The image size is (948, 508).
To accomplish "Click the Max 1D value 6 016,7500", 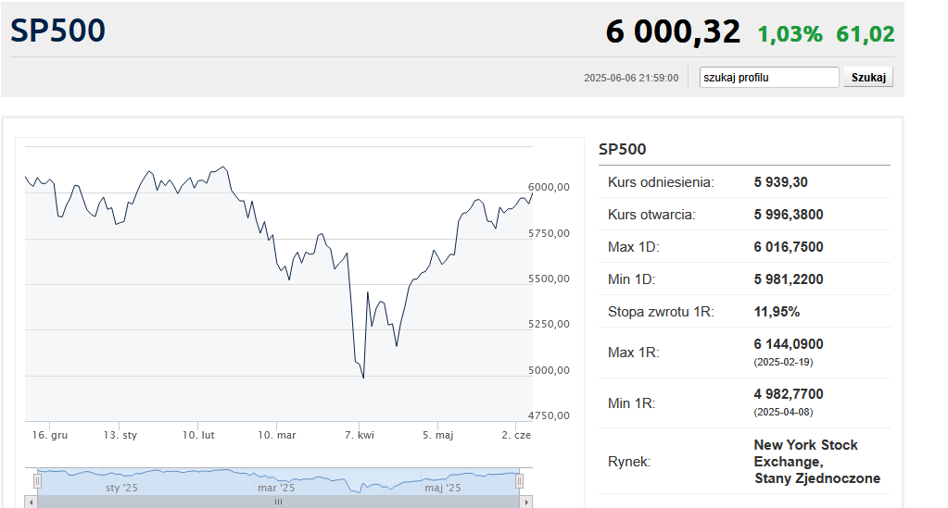I will click(x=788, y=247).
